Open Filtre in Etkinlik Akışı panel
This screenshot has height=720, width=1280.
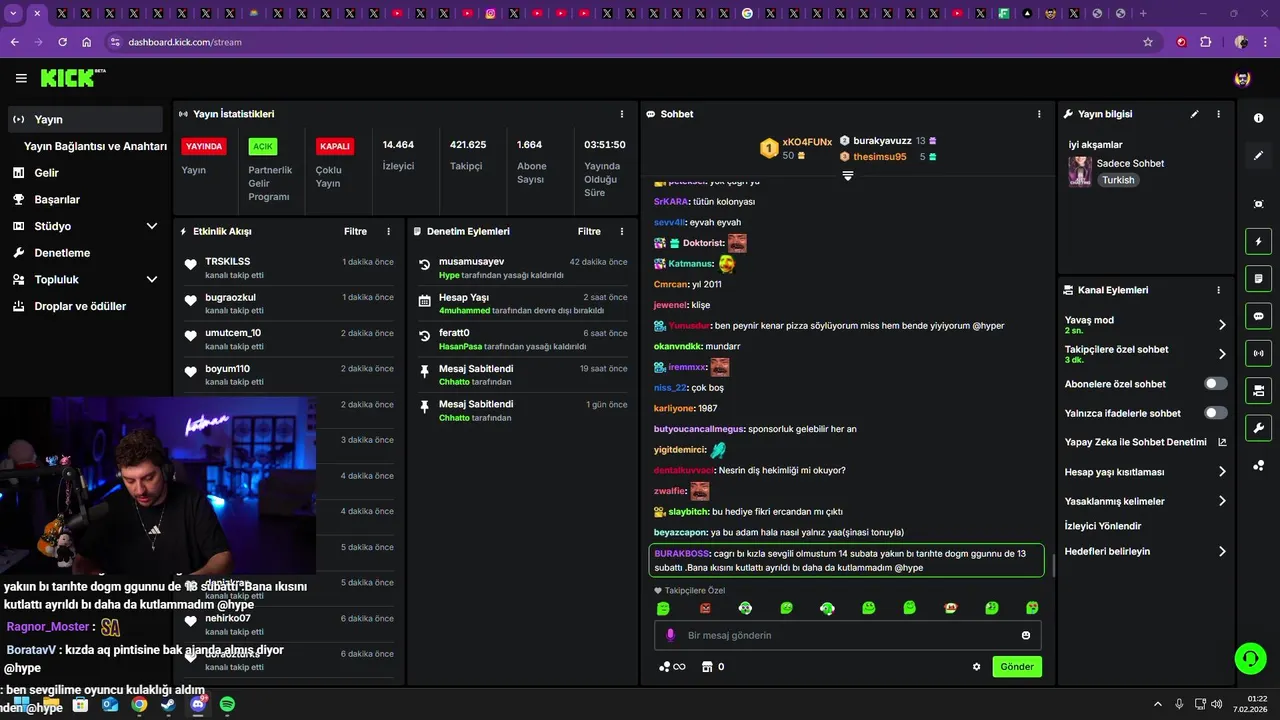point(355,231)
